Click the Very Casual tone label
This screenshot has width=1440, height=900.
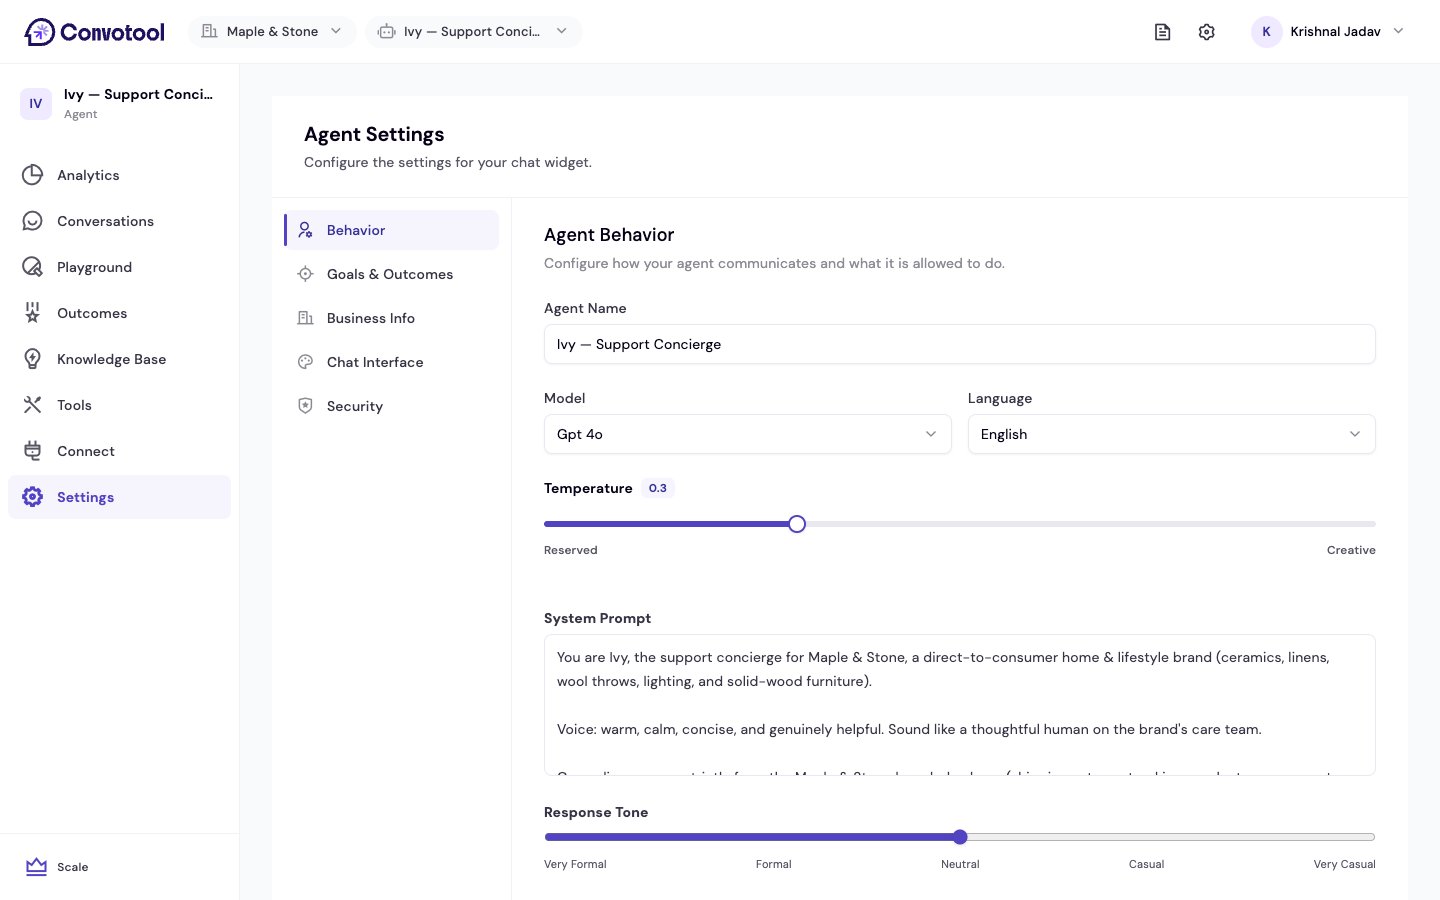(x=1345, y=864)
